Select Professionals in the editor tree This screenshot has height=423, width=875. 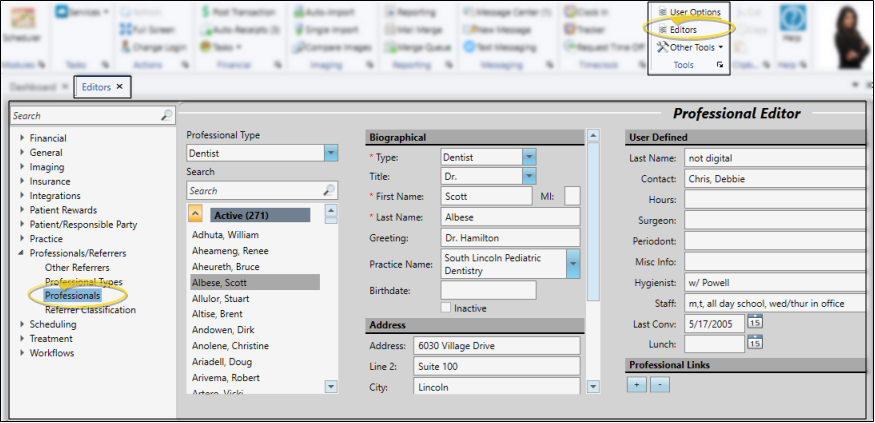click(72, 296)
